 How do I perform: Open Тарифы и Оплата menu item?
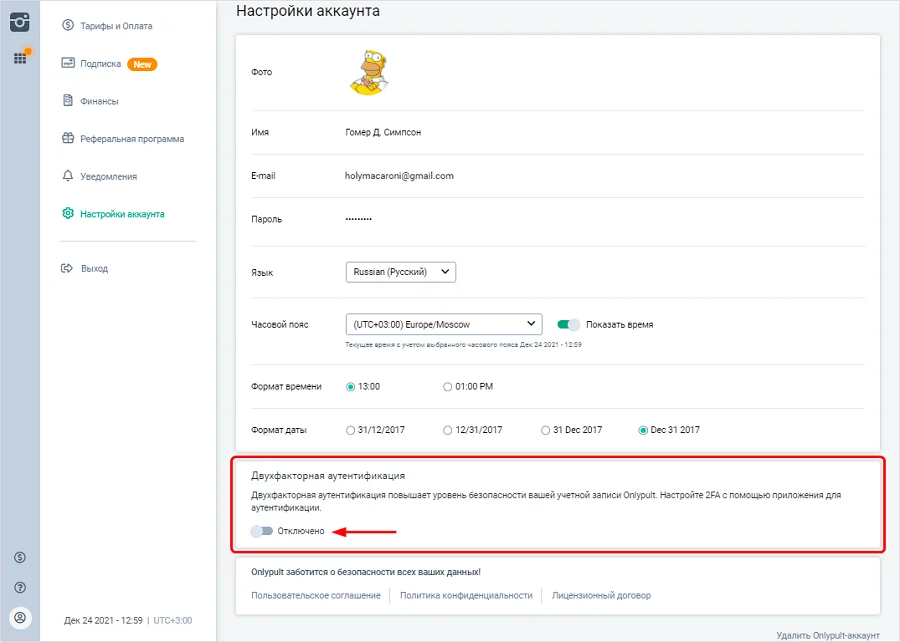pyautogui.click(x=116, y=26)
